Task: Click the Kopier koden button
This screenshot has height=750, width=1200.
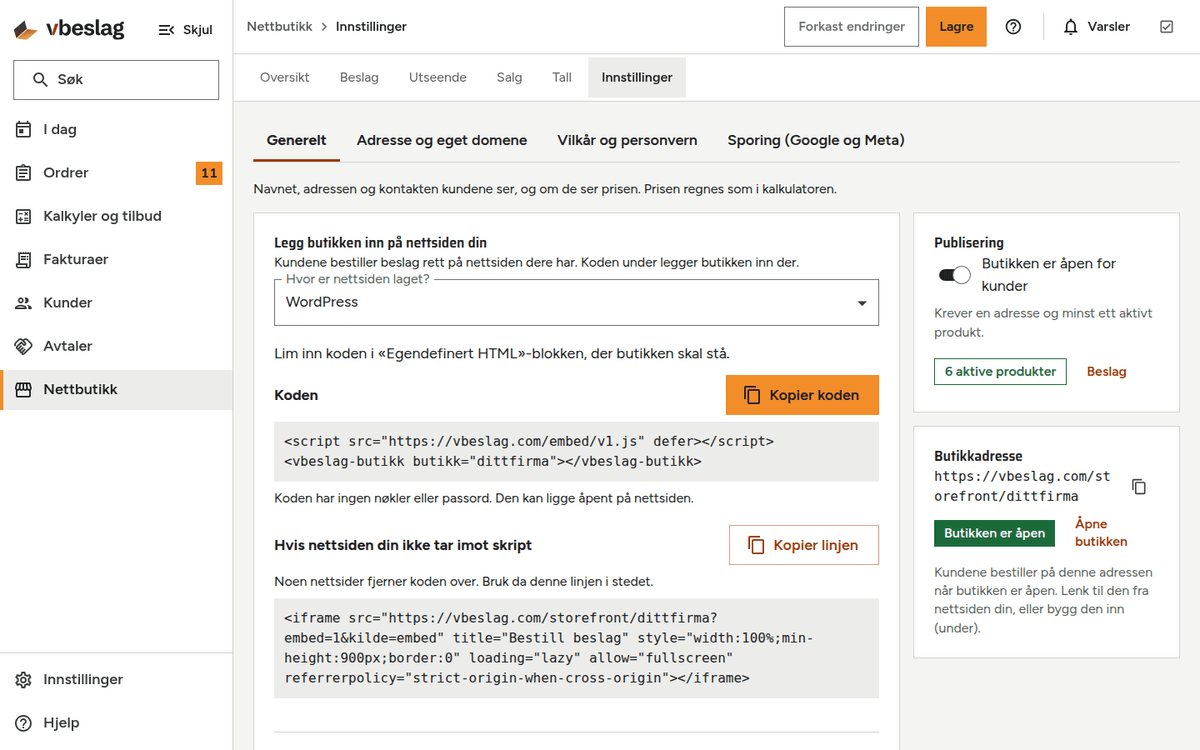Action: click(x=802, y=395)
